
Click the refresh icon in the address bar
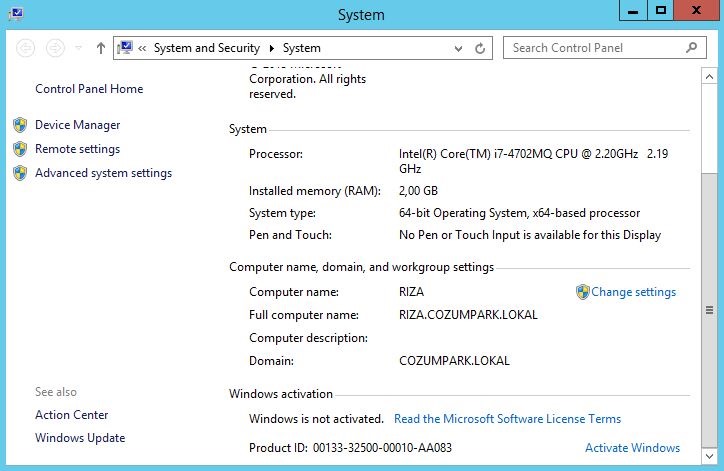click(x=480, y=48)
